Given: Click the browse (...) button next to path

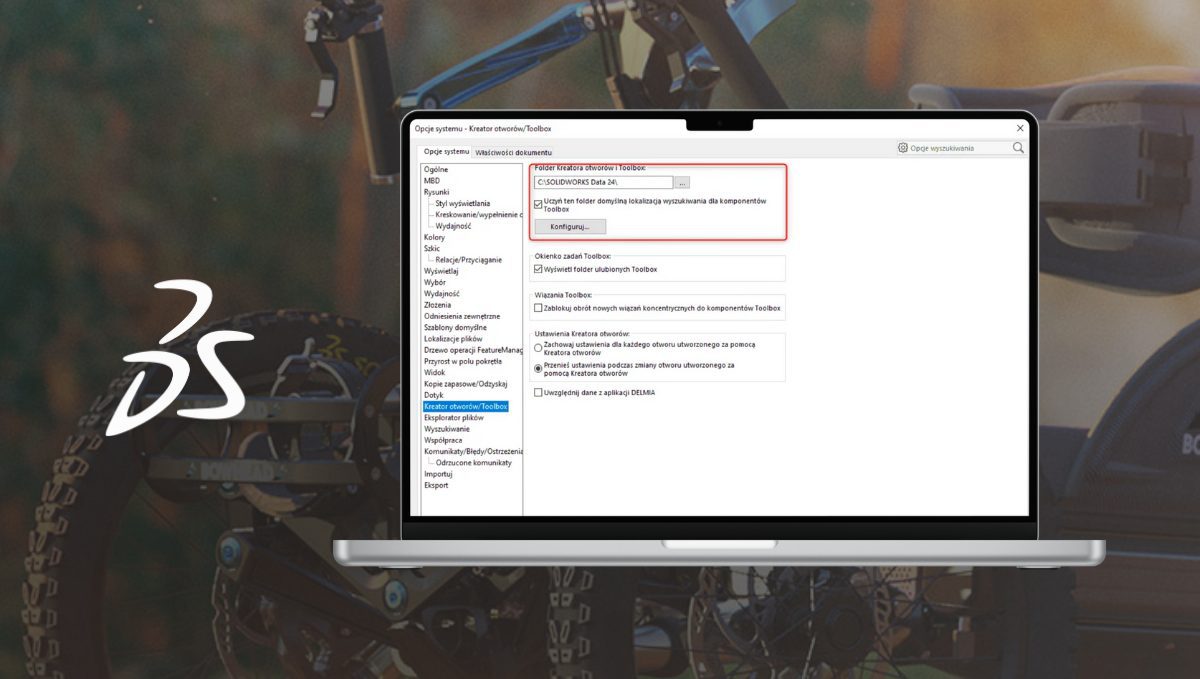Looking at the screenshot, I should tap(682, 183).
